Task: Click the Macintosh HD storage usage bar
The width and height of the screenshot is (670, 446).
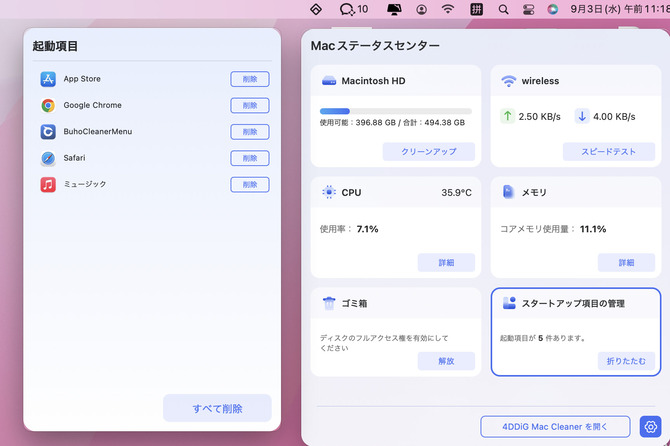Action: click(396, 112)
